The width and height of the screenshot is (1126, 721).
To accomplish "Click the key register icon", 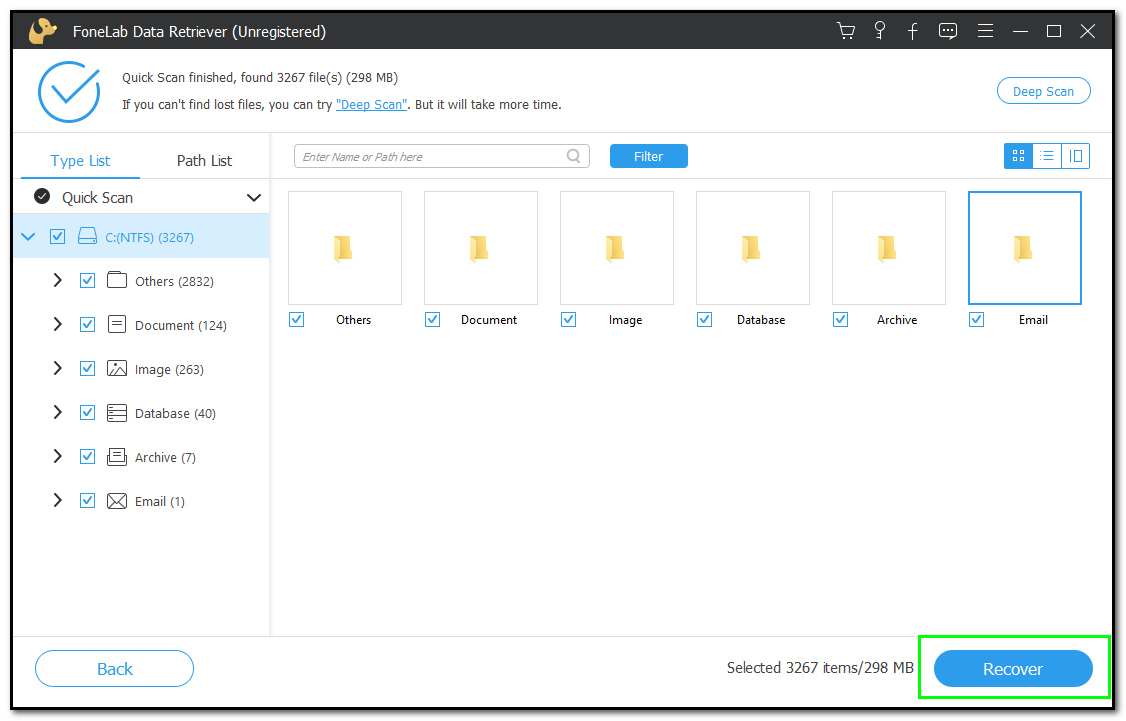I will tap(880, 31).
